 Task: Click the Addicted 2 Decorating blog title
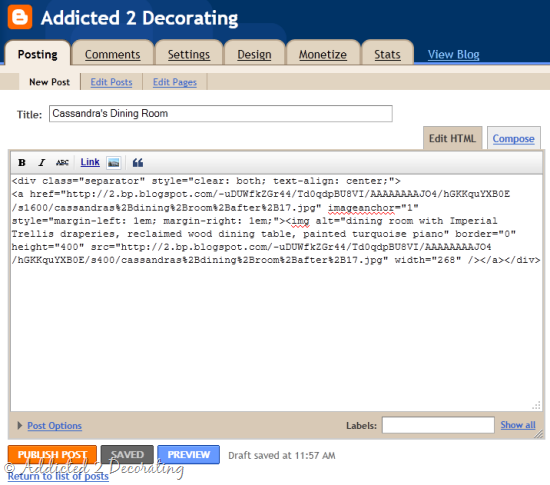[x=140, y=18]
